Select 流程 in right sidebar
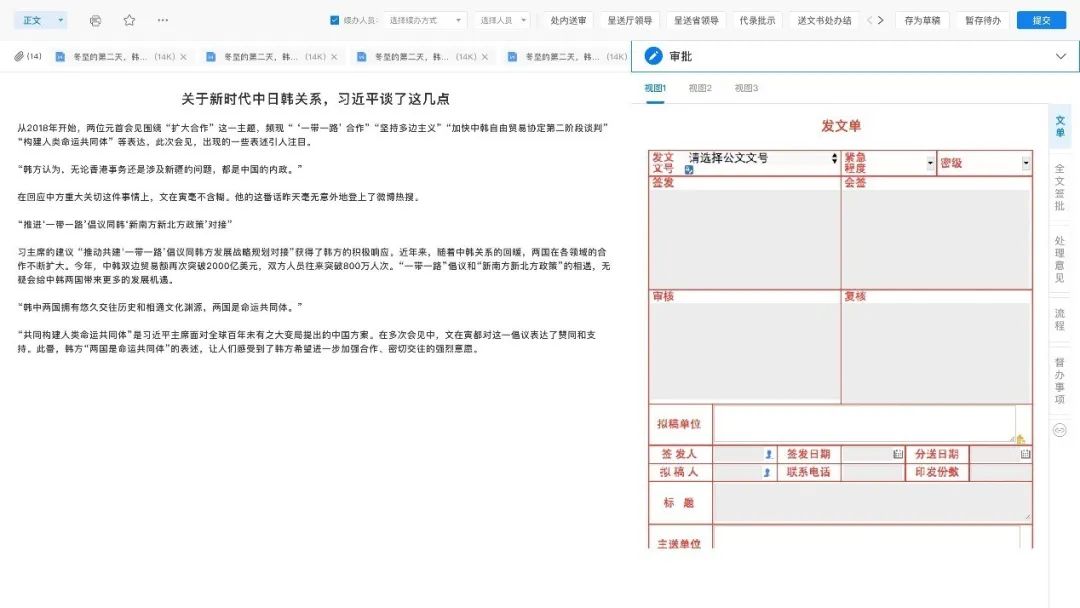1080x608 pixels. [x=1060, y=319]
